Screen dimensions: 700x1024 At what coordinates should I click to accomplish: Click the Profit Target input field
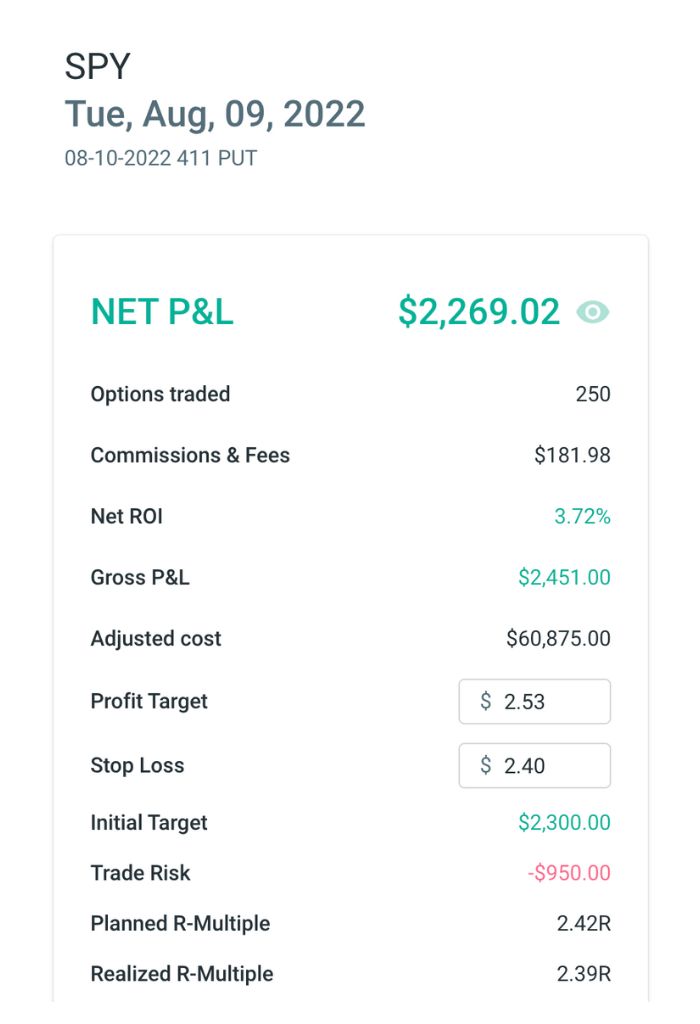click(x=534, y=701)
